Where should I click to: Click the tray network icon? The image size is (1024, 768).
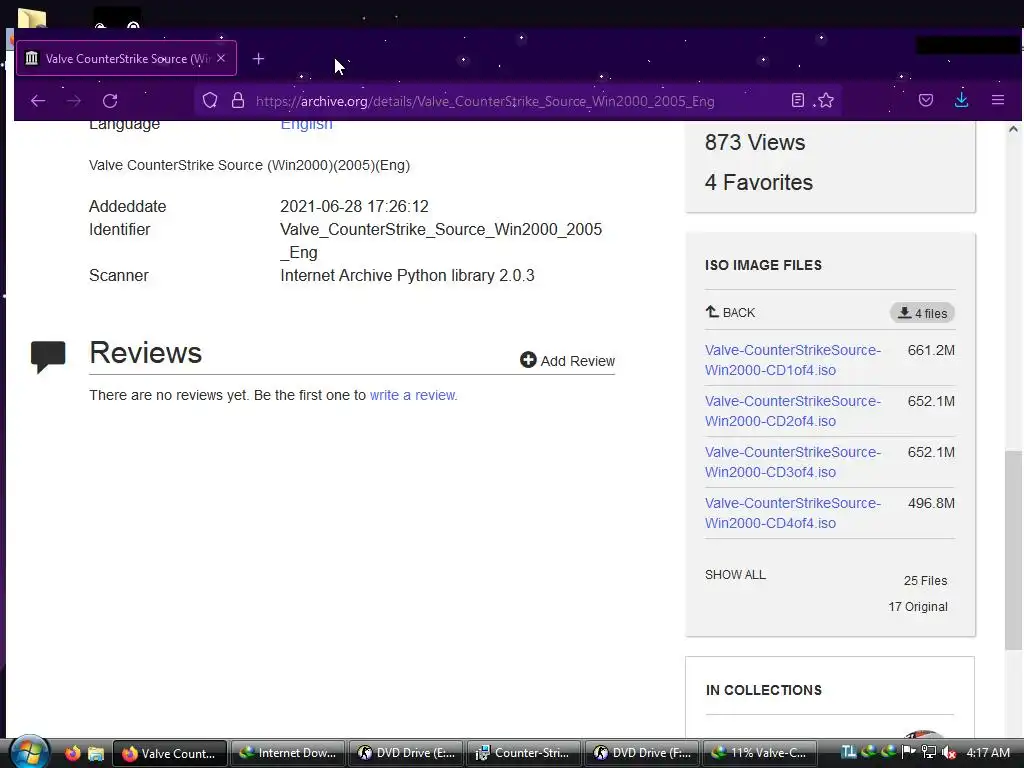(x=929, y=753)
